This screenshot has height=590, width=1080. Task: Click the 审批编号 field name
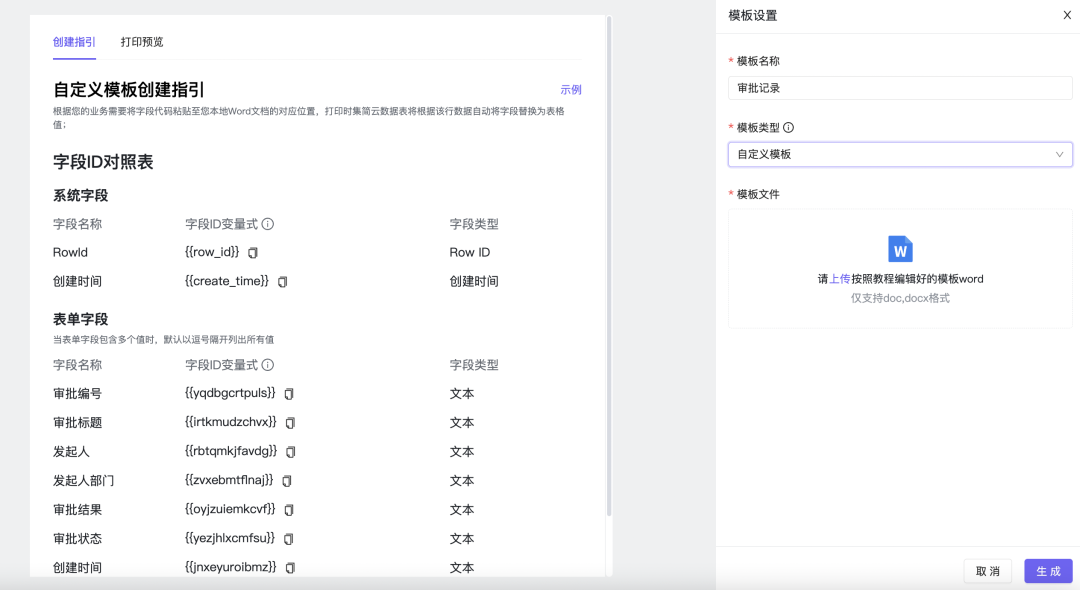coord(77,394)
